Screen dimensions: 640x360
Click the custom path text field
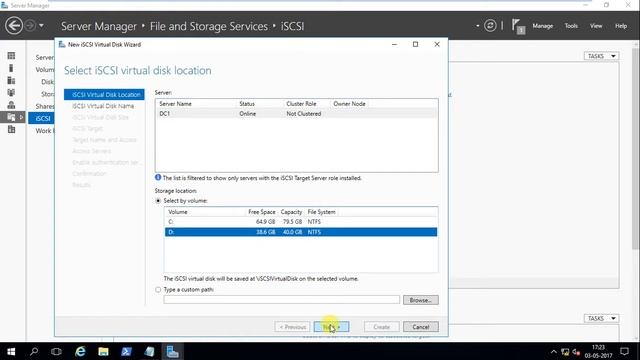coord(282,300)
